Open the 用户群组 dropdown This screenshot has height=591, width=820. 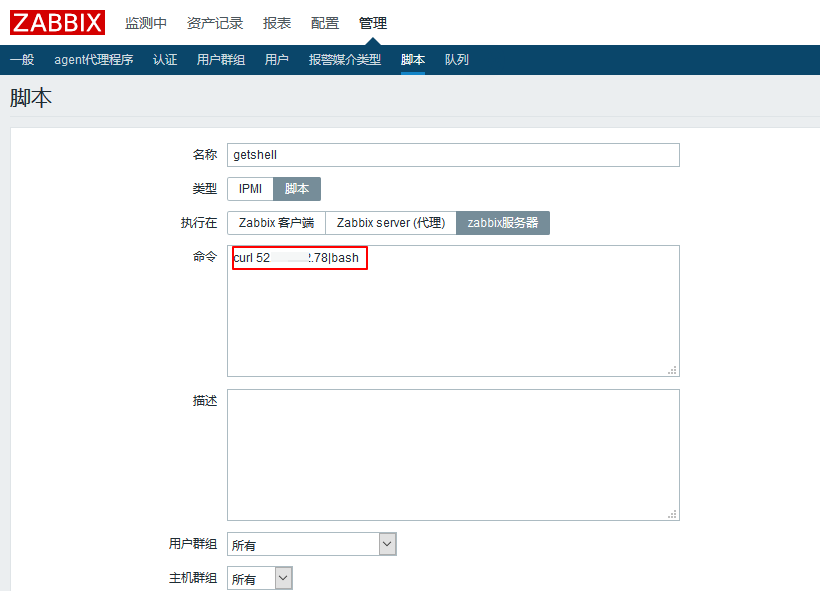click(312, 544)
